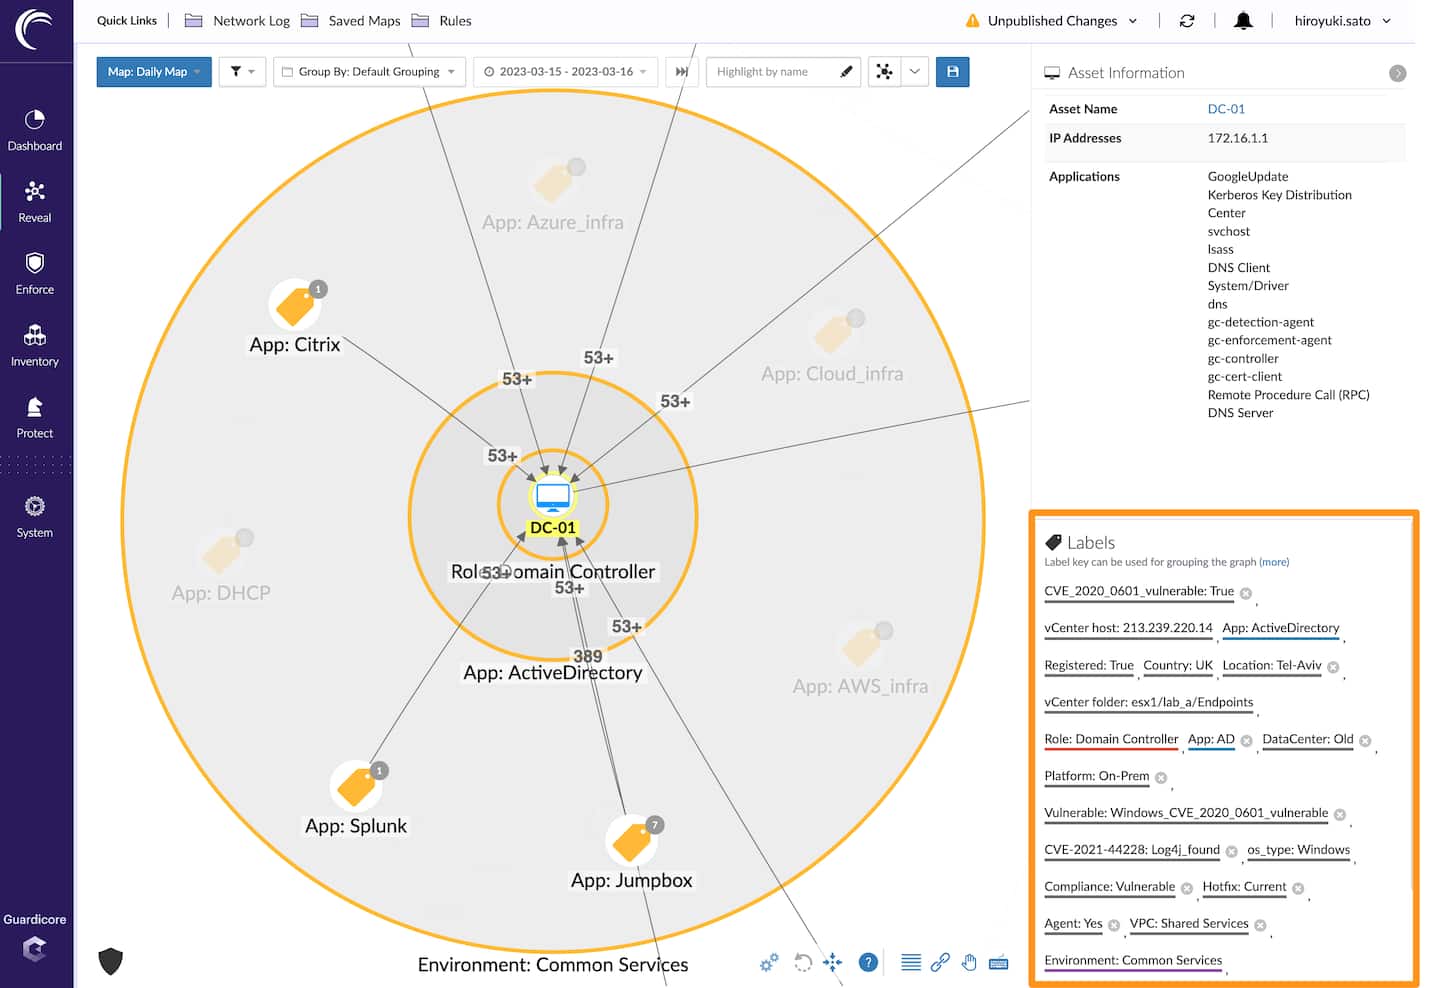
Task: Open the Inventory page from sidebar
Action: click(35, 345)
